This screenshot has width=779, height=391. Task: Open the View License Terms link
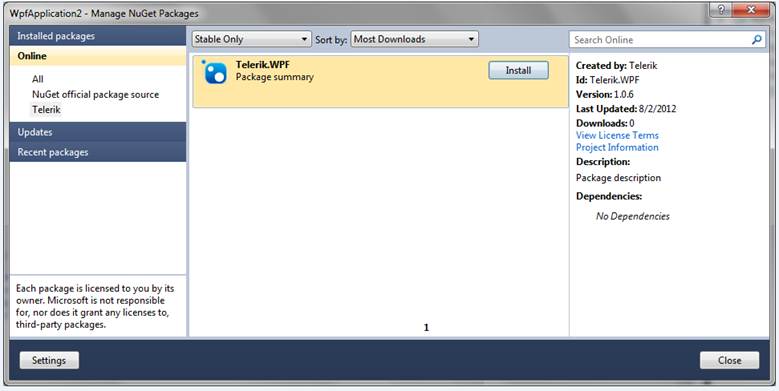[617, 135]
